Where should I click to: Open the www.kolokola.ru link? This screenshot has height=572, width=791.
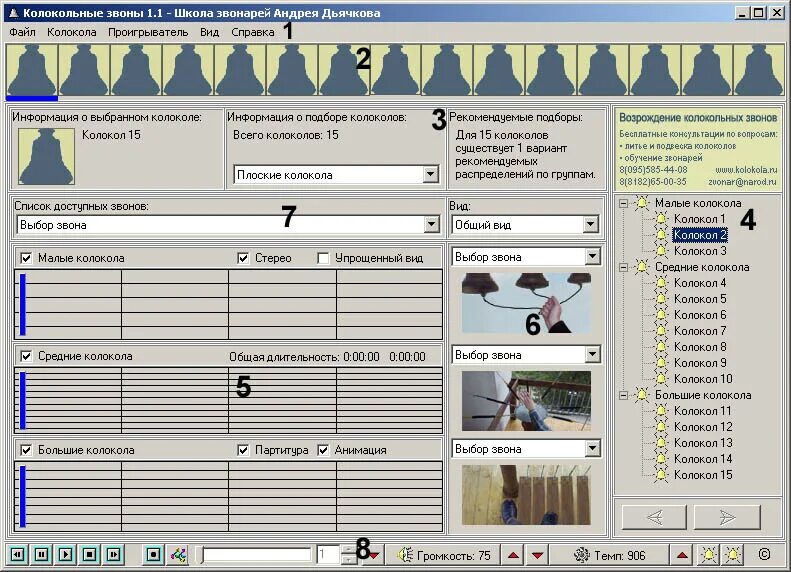click(x=746, y=170)
